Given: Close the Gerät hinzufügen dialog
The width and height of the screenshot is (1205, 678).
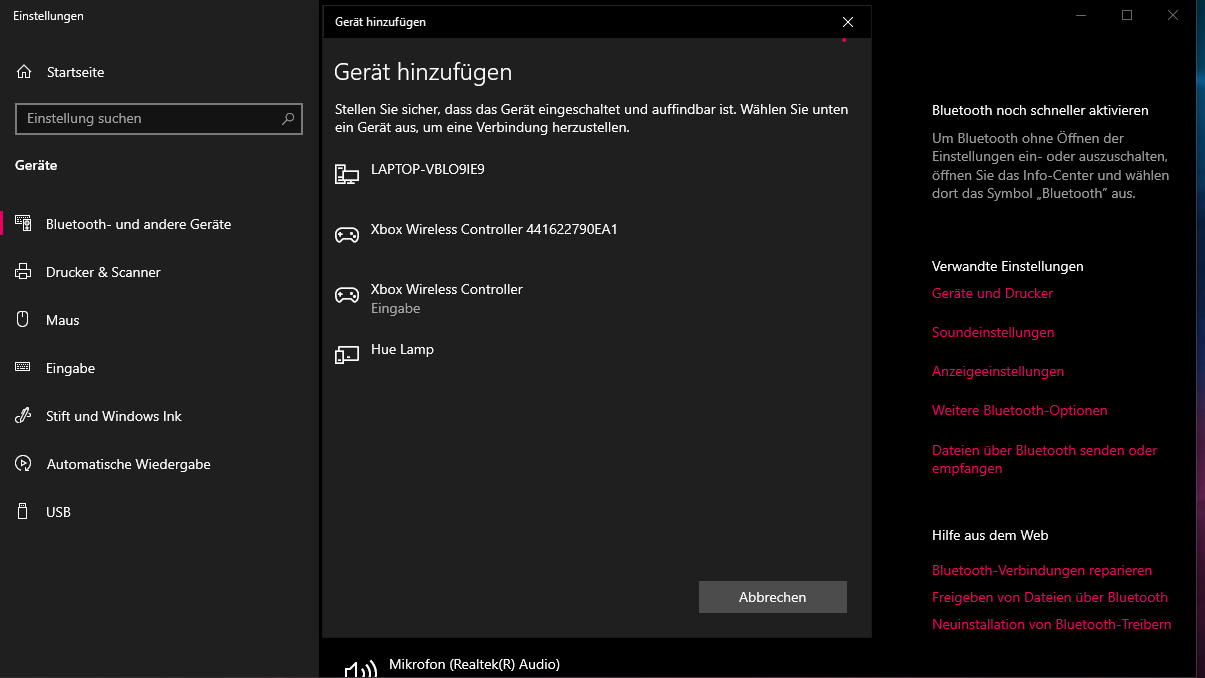Looking at the screenshot, I should pos(848,22).
